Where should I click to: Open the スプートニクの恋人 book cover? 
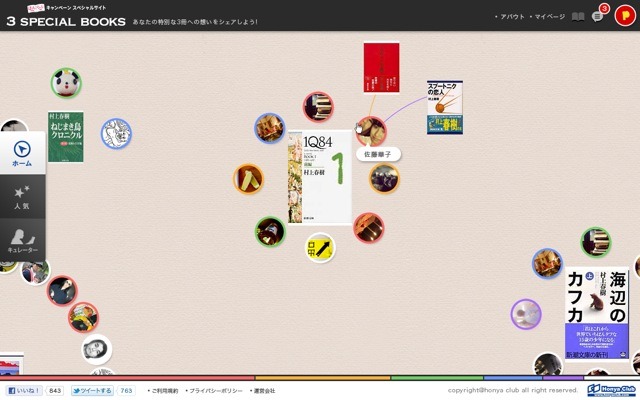tap(445, 107)
